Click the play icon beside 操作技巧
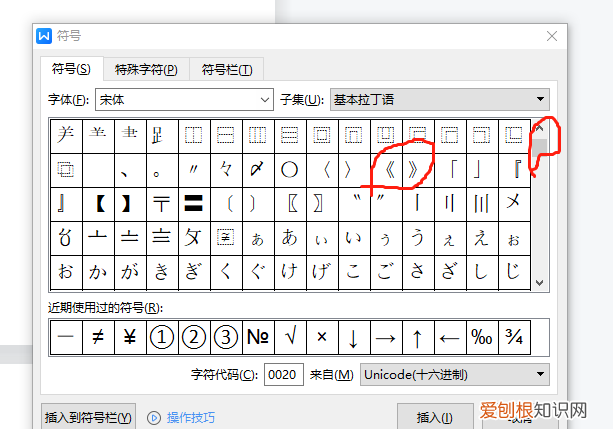Viewport: 613px width, 429px height. click(154, 418)
